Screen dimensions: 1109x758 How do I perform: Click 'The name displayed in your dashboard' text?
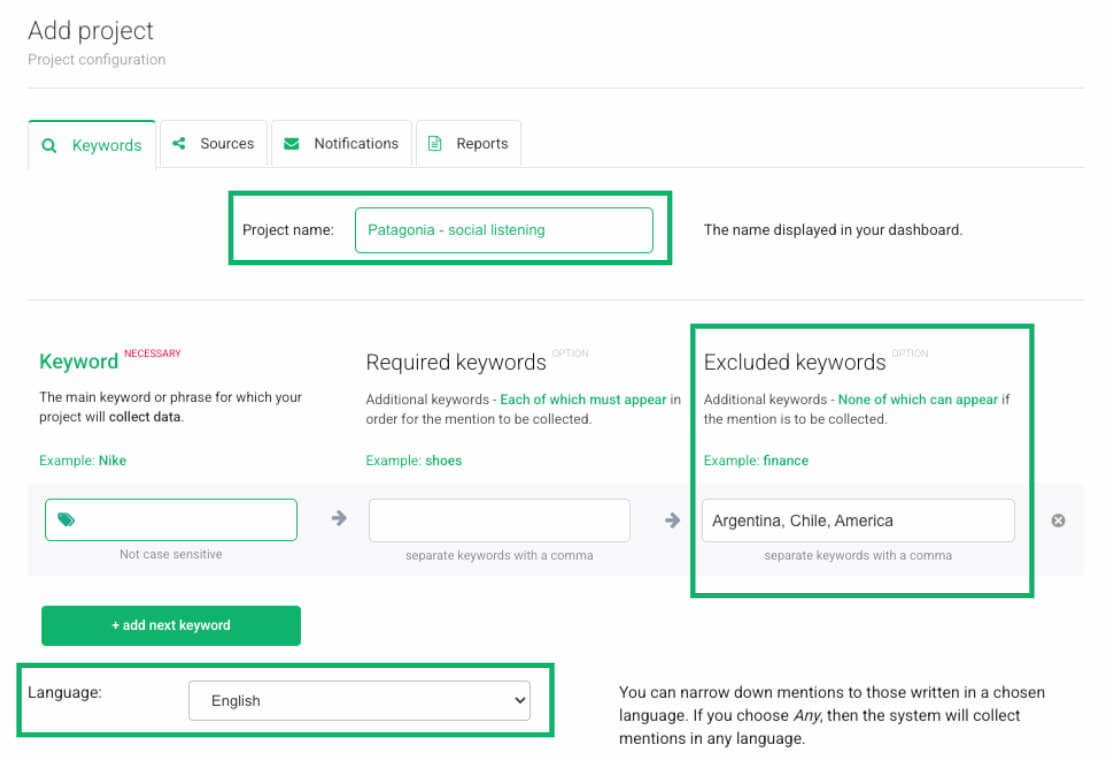click(x=832, y=230)
